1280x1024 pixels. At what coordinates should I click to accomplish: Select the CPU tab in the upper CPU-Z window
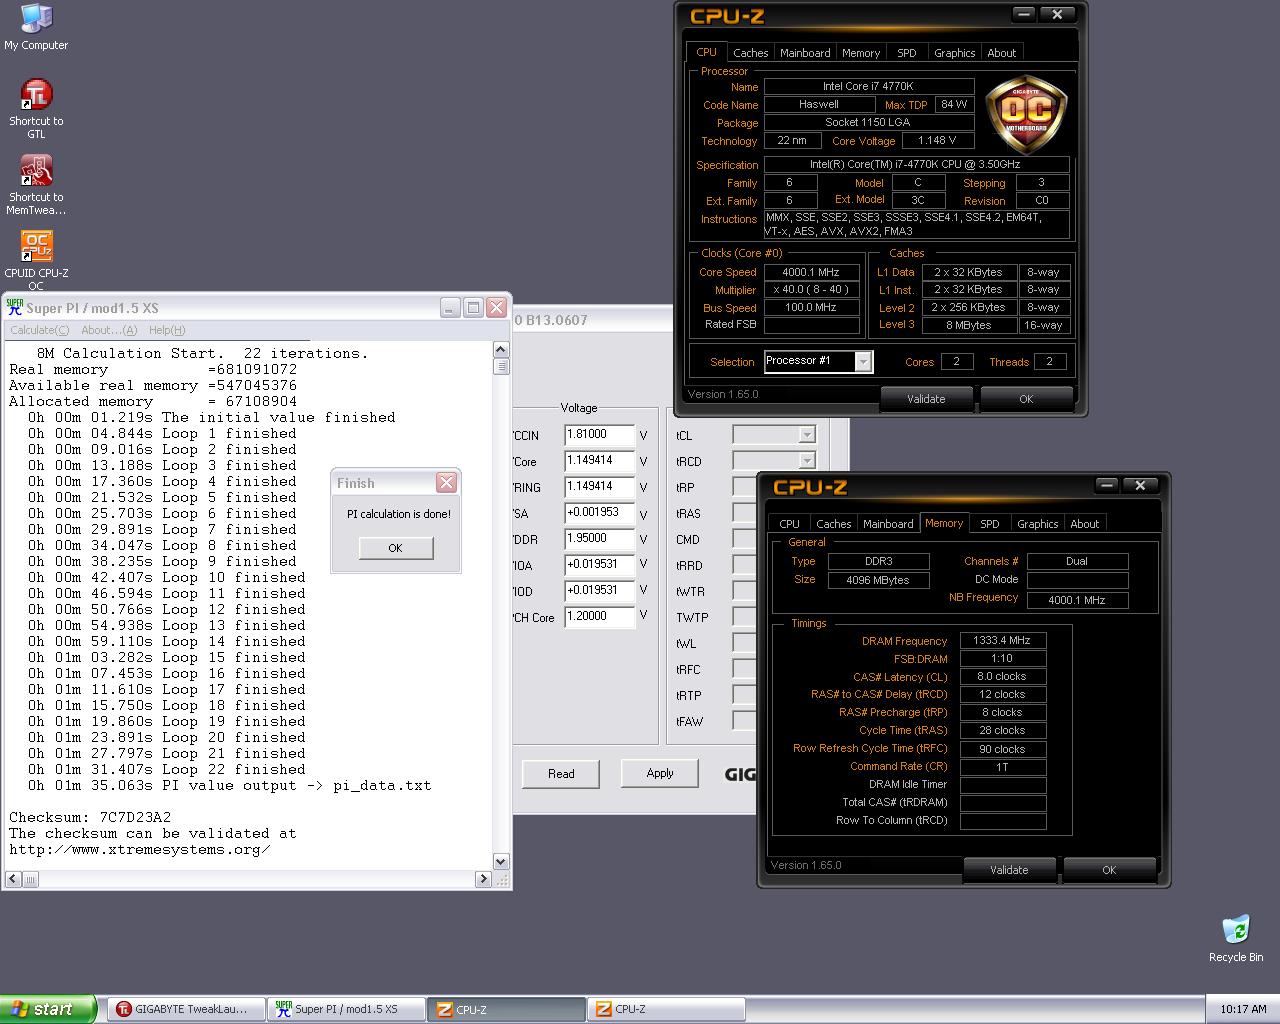707,52
